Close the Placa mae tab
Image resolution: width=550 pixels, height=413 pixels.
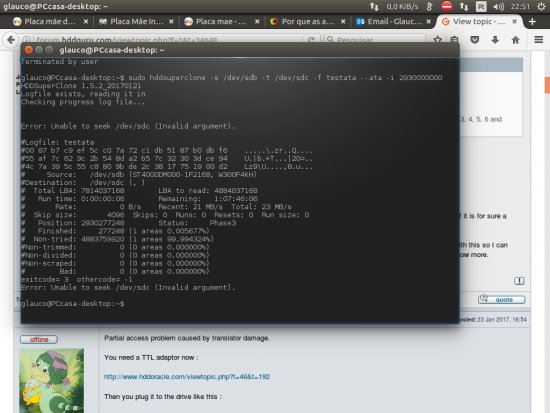[257, 21]
